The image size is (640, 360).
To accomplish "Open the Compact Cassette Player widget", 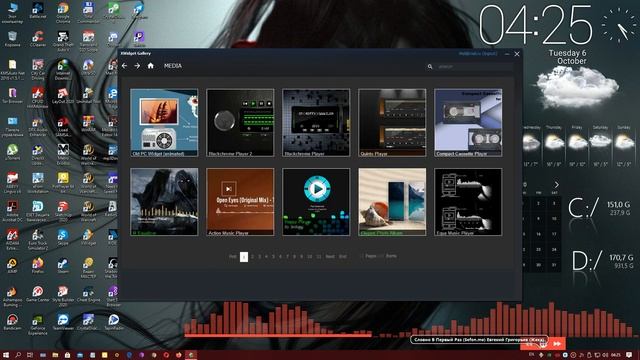I will tap(468, 122).
